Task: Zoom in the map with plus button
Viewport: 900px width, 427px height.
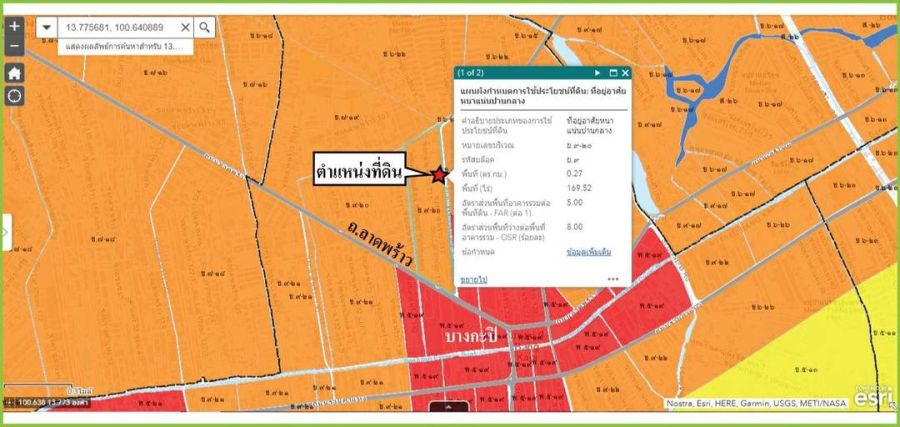Action: click(15, 27)
